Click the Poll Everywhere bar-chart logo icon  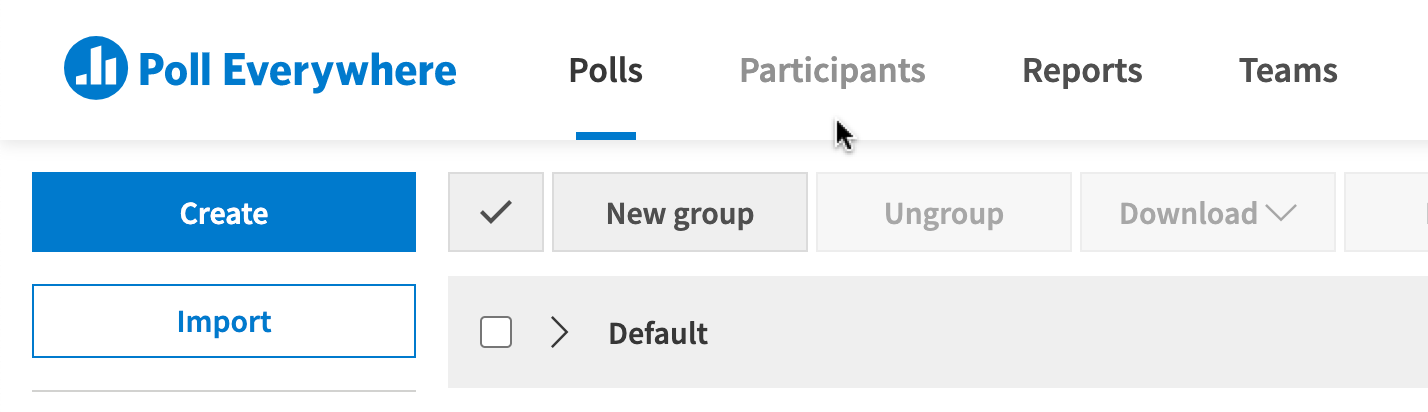96,70
